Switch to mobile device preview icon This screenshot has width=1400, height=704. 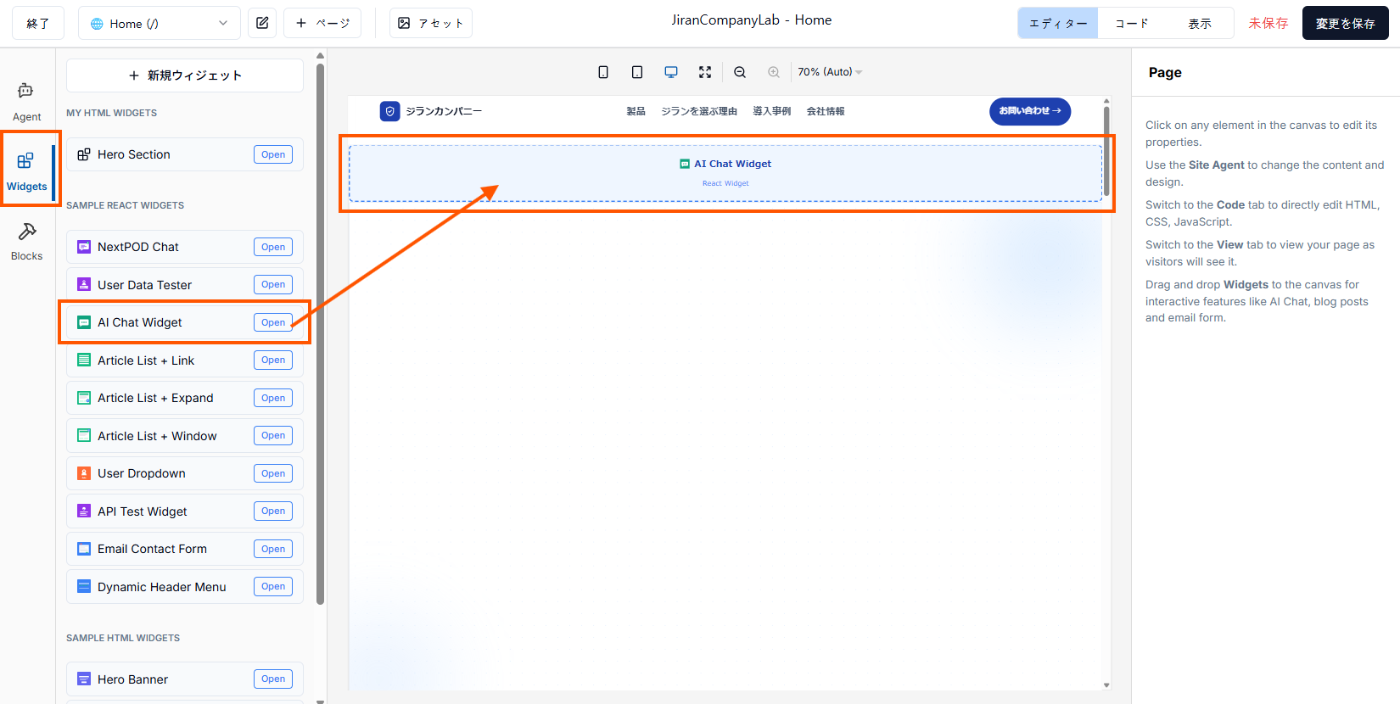pyautogui.click(x=603, y=72)
